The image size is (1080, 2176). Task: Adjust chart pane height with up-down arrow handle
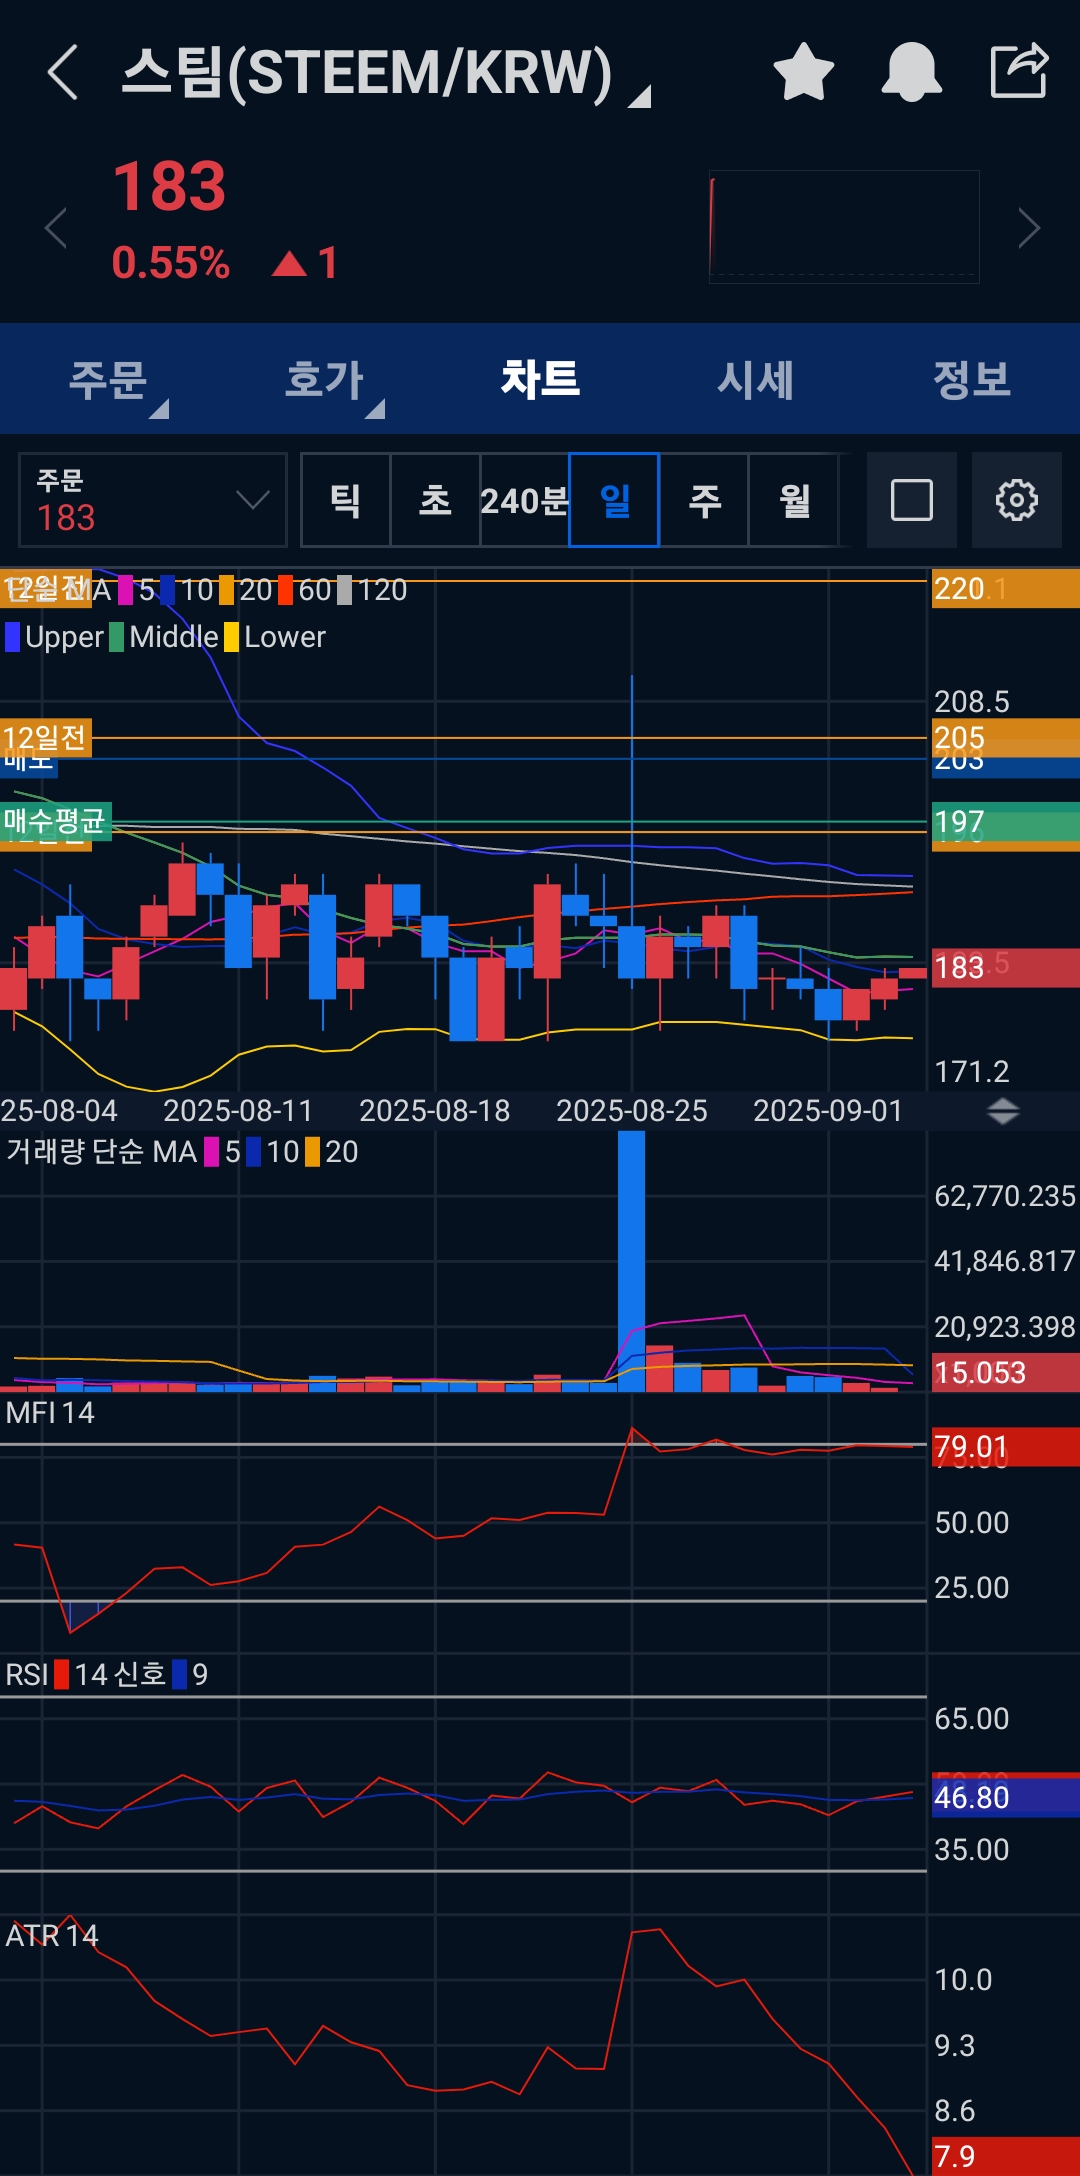point(1003,1111)
